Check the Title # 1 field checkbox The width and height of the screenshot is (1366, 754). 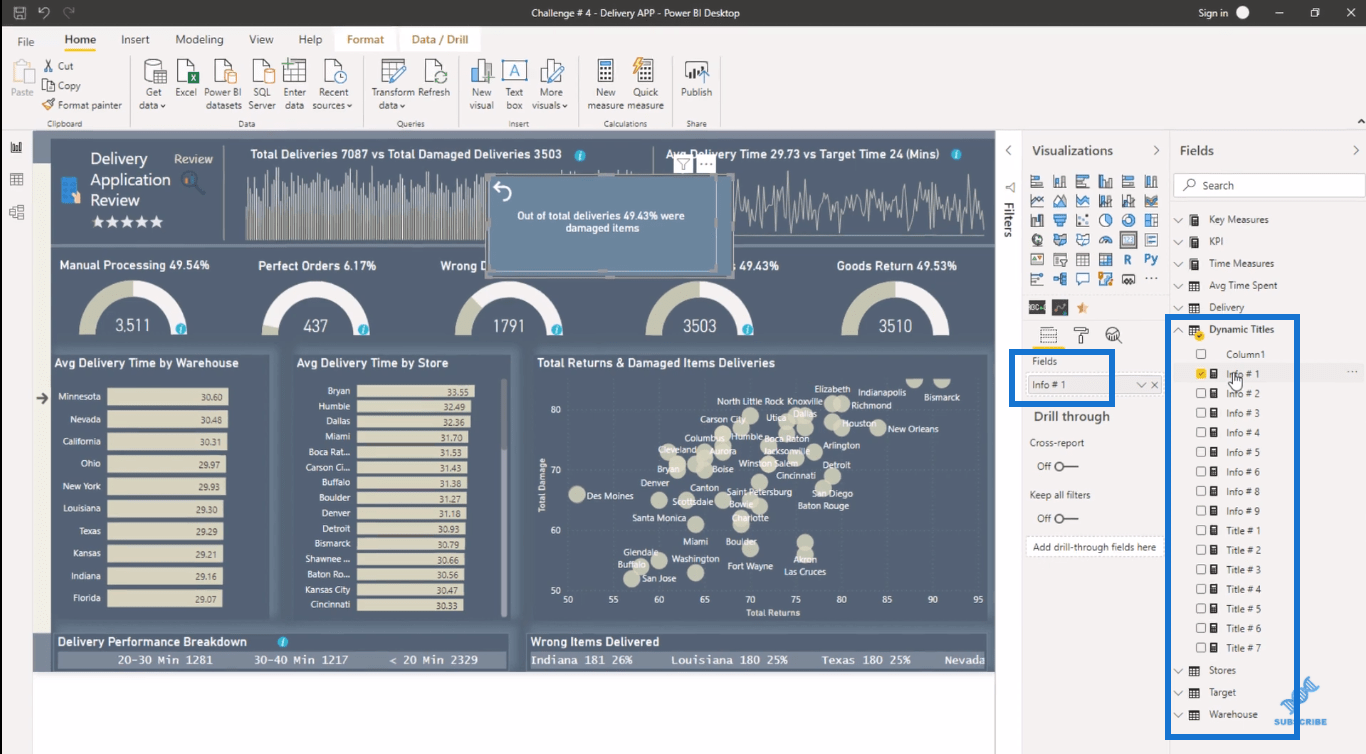[1201, 530]
